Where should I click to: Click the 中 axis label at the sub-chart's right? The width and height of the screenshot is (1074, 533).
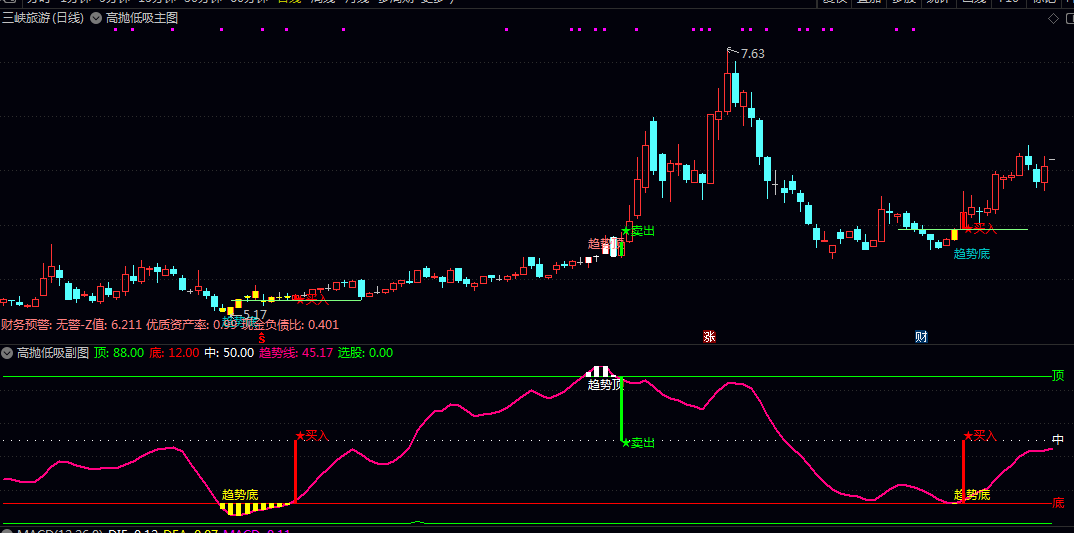(1058, 440)
